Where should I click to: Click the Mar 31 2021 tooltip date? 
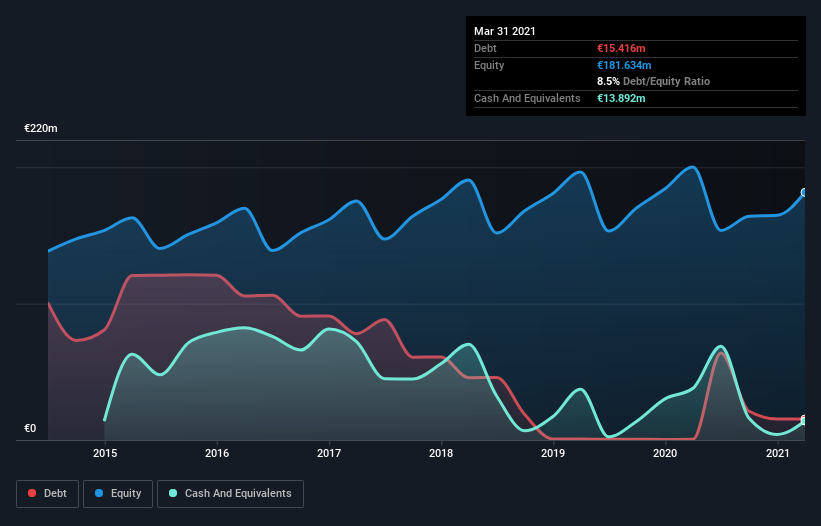[505, 31]
